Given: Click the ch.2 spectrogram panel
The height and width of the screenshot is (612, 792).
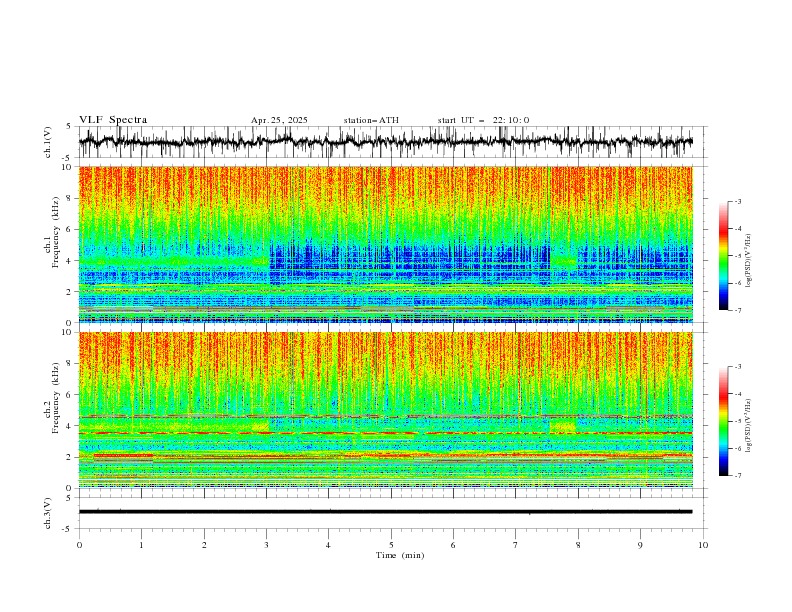Looking at the screenshot, I should tap(385, 410).
